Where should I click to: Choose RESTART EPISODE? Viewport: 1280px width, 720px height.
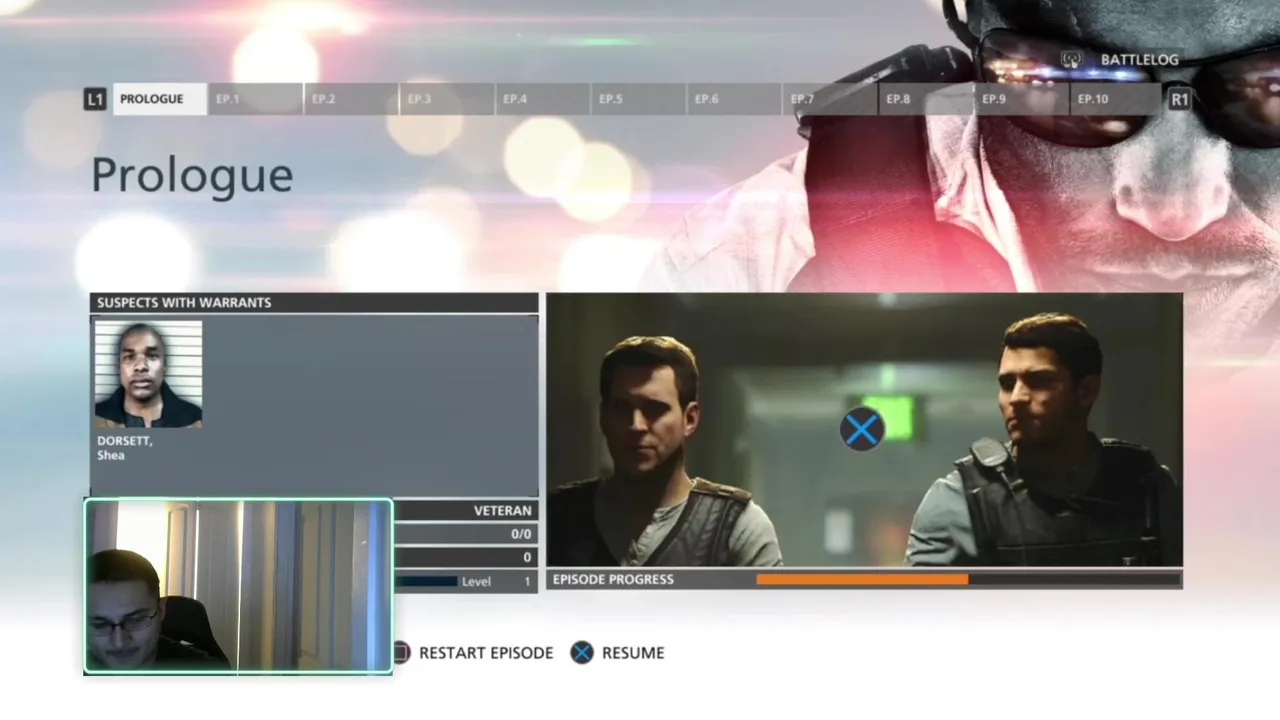pos(486,653)
